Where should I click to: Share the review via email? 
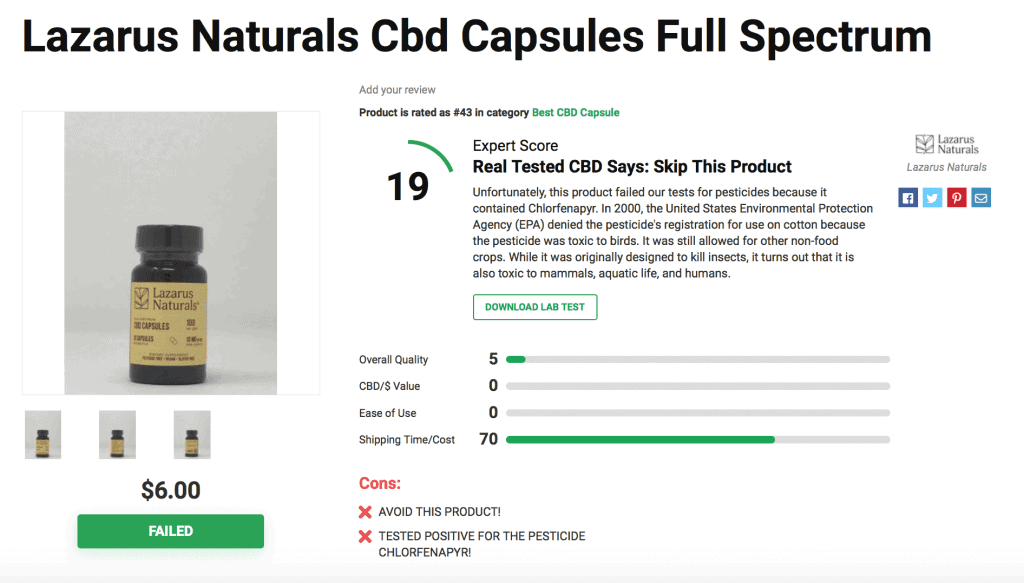coord(981,197)
